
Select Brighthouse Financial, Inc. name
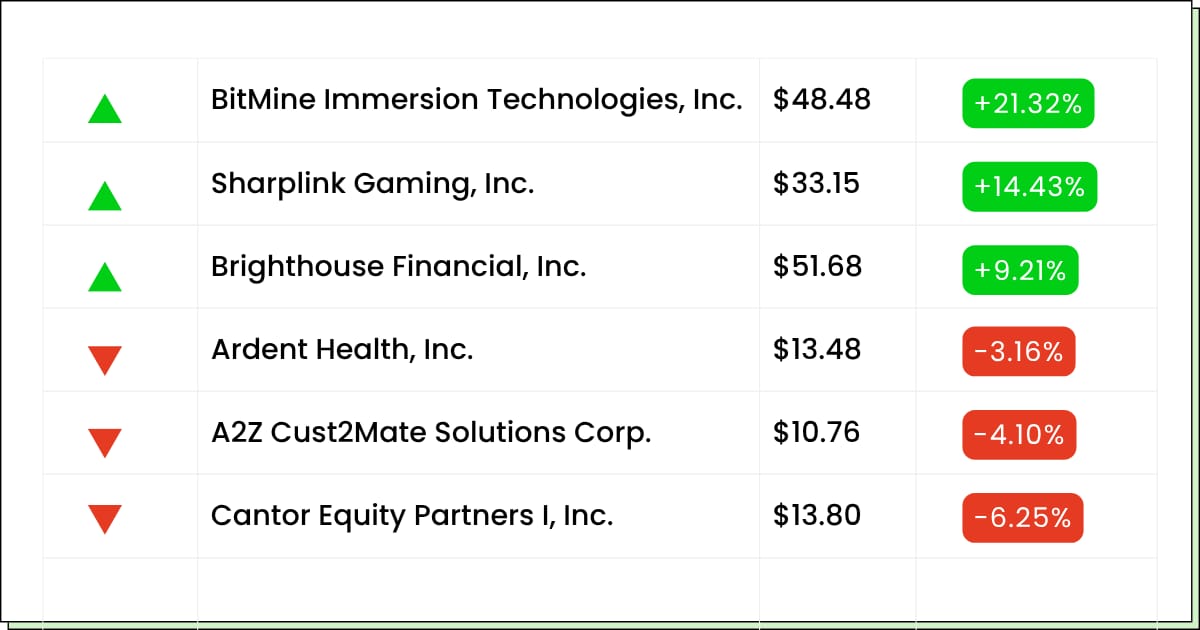[x=399, y=267]
